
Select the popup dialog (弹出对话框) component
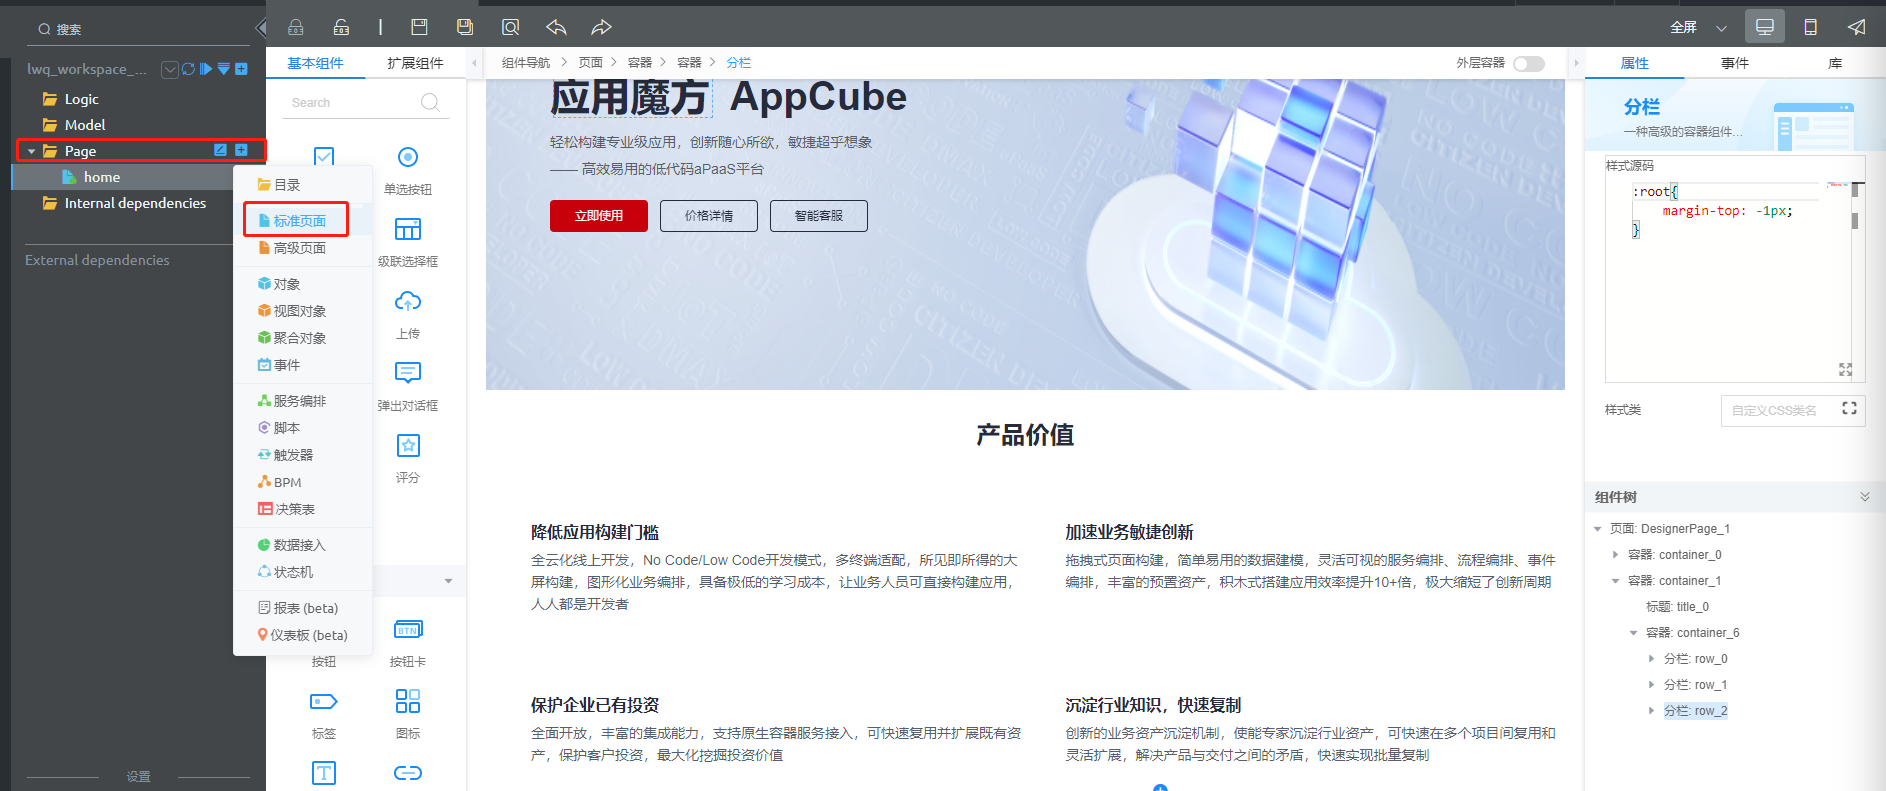(408, 385)
